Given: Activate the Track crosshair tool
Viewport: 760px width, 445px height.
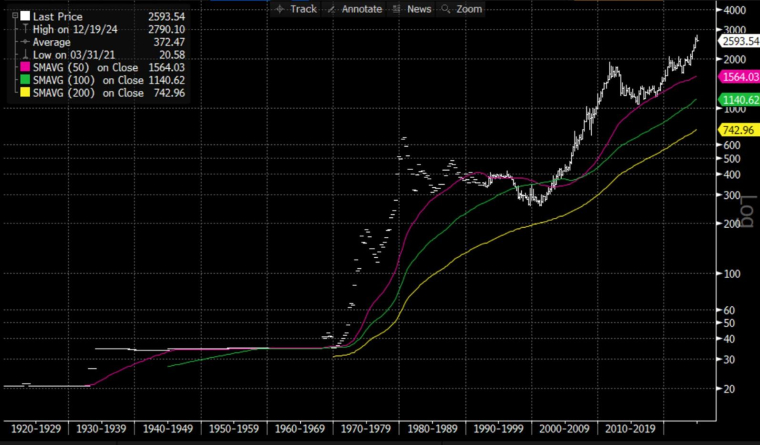Looking at the screenshot, I should (297, 8).
